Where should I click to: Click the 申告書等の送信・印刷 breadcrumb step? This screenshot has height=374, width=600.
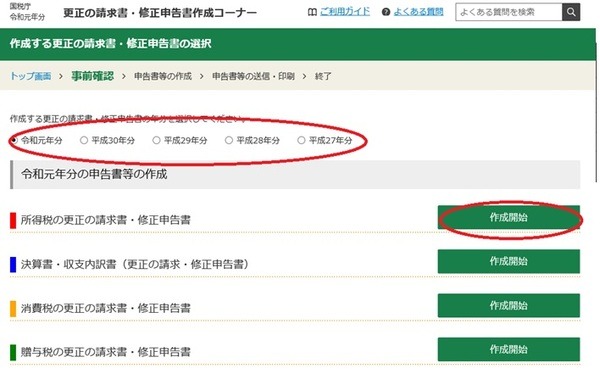253,76
